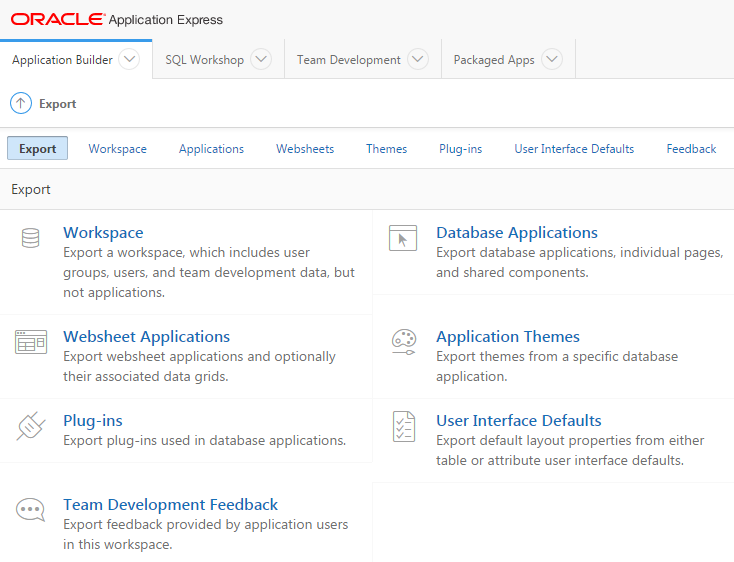This screenshot has width=734, height=562.
Task: Click the up arrow icon beside Export
Action: point(21,103)
